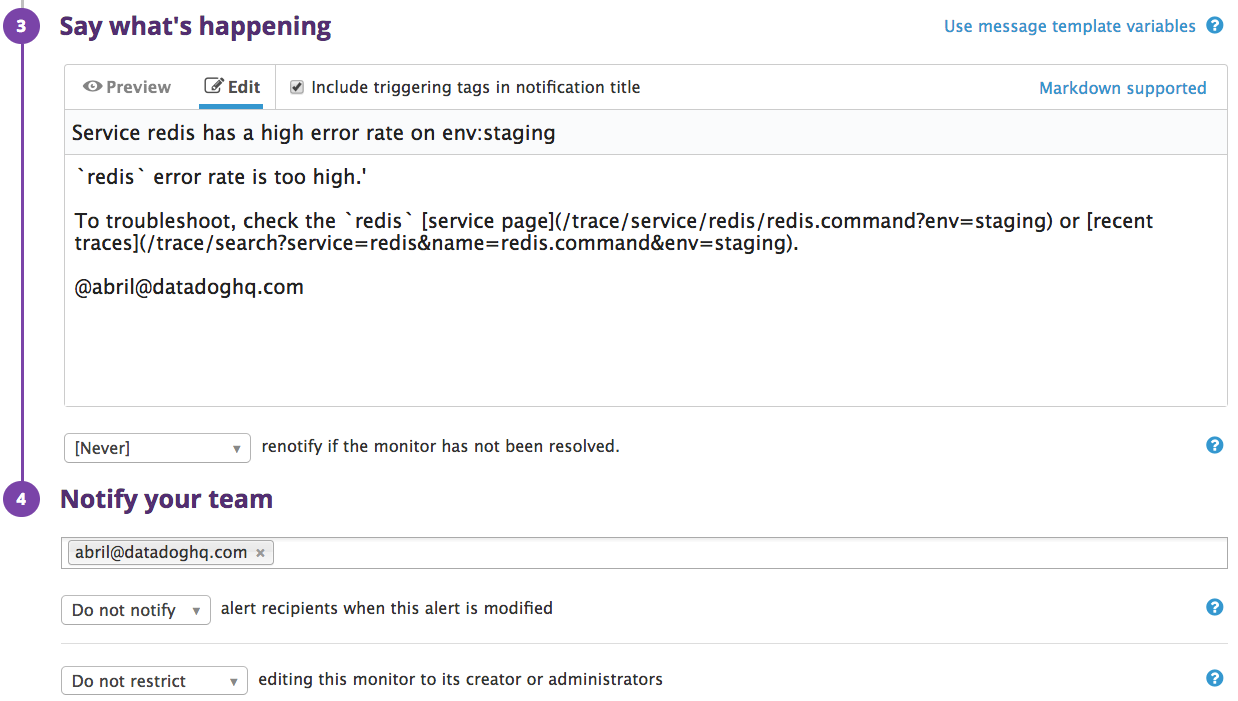This screenshot has height=701, width=1238.
Task: Switch to the Preview tab
Action: click(127, 87)
